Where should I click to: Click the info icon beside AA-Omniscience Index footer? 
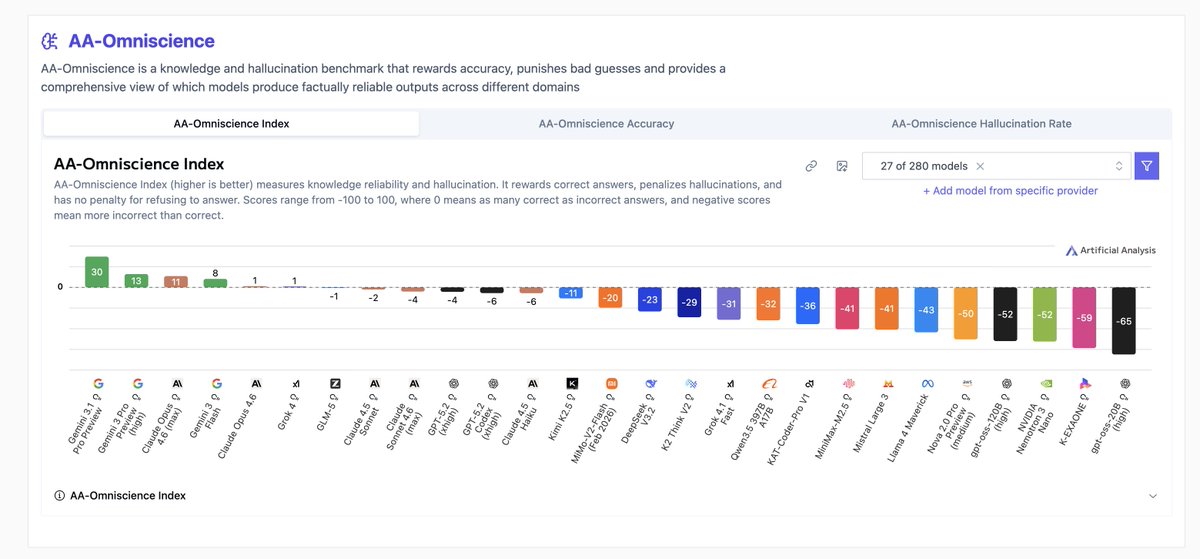[x=60, y=495]
